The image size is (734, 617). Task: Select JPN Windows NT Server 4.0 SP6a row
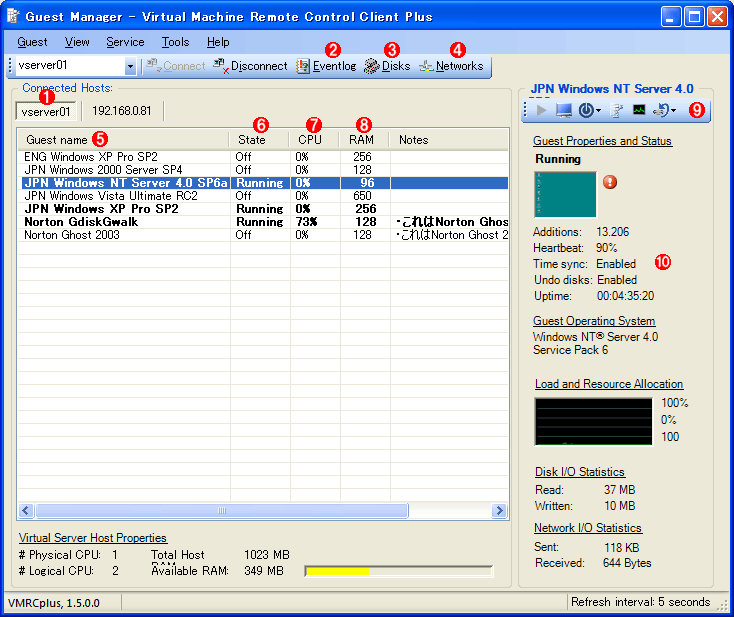click(x=263, y=183)
